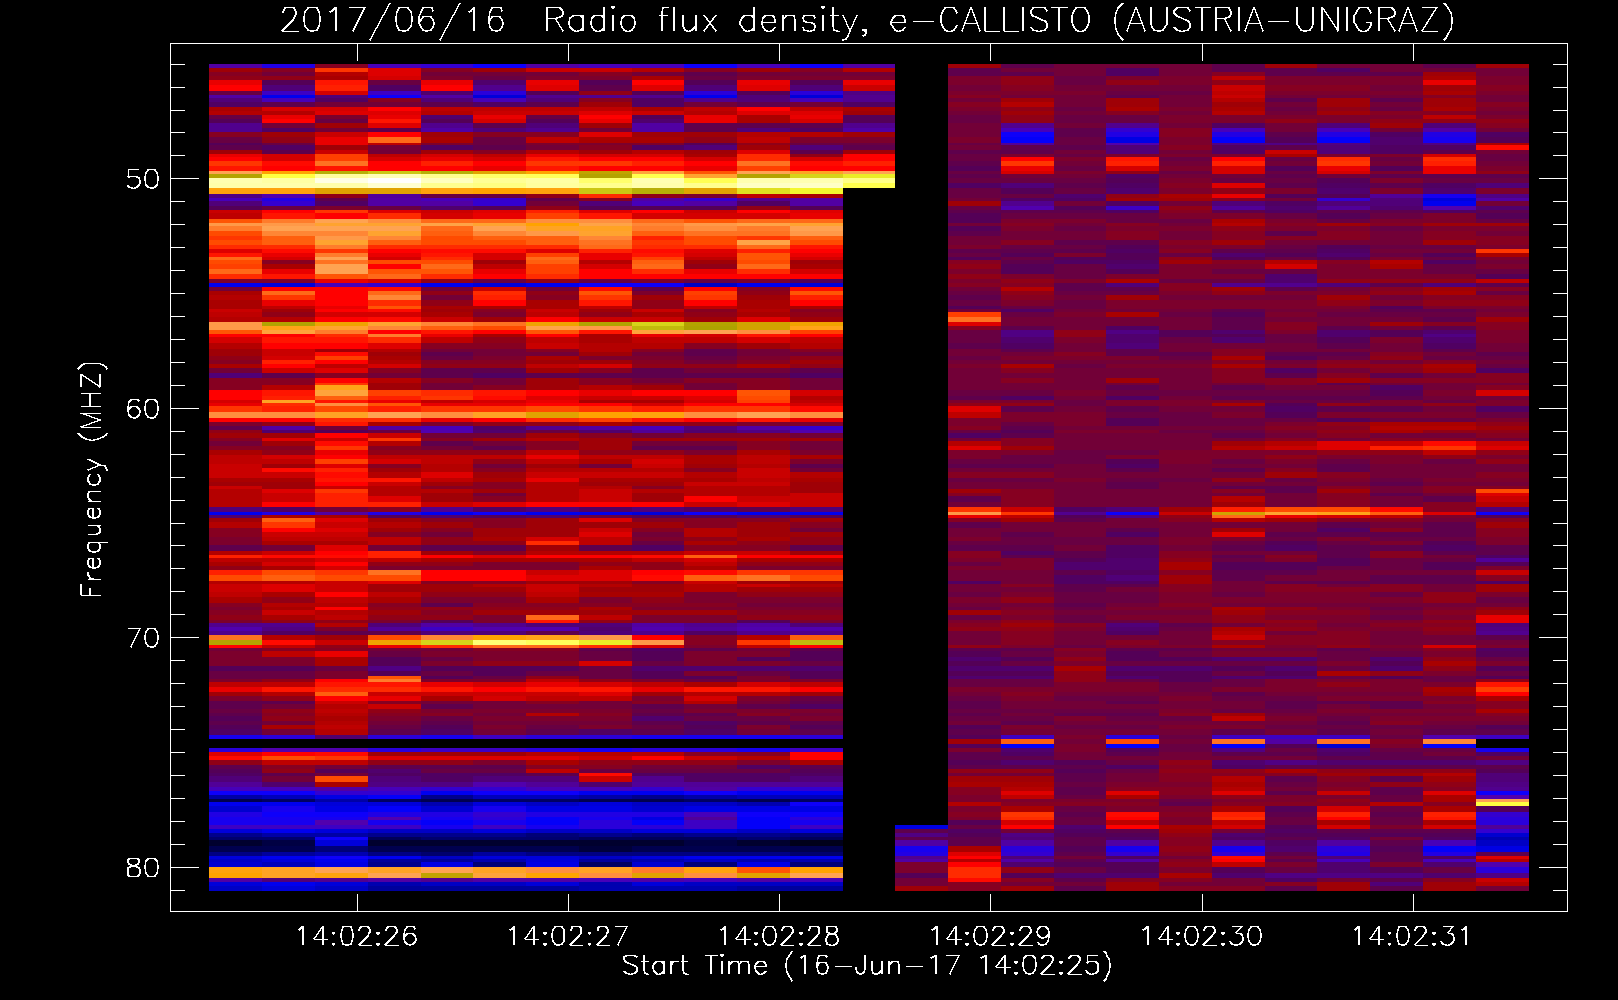Click the date '2017/06/16' in the title
This screenshot has width=1618, height=1000.
(393, 21)
